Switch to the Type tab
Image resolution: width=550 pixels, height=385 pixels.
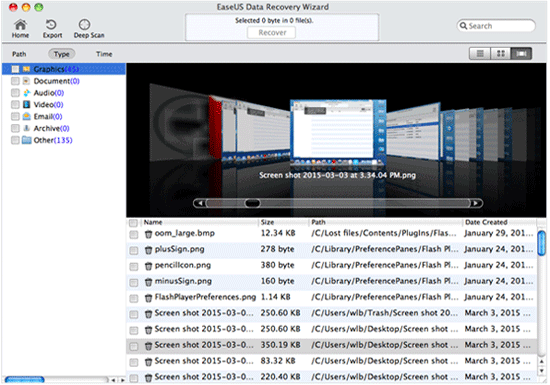tap(61, 54)
